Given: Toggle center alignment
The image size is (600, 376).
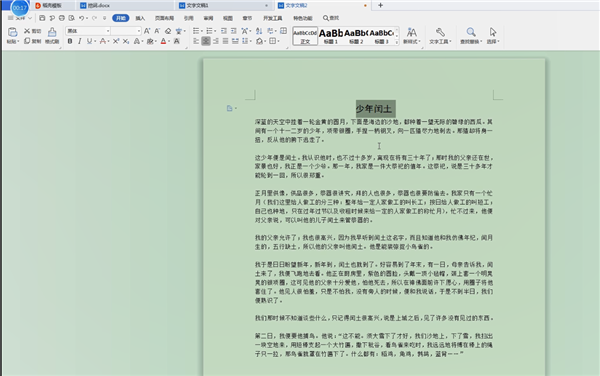Looking at the screenshot, I should click(x=206, y=41).
